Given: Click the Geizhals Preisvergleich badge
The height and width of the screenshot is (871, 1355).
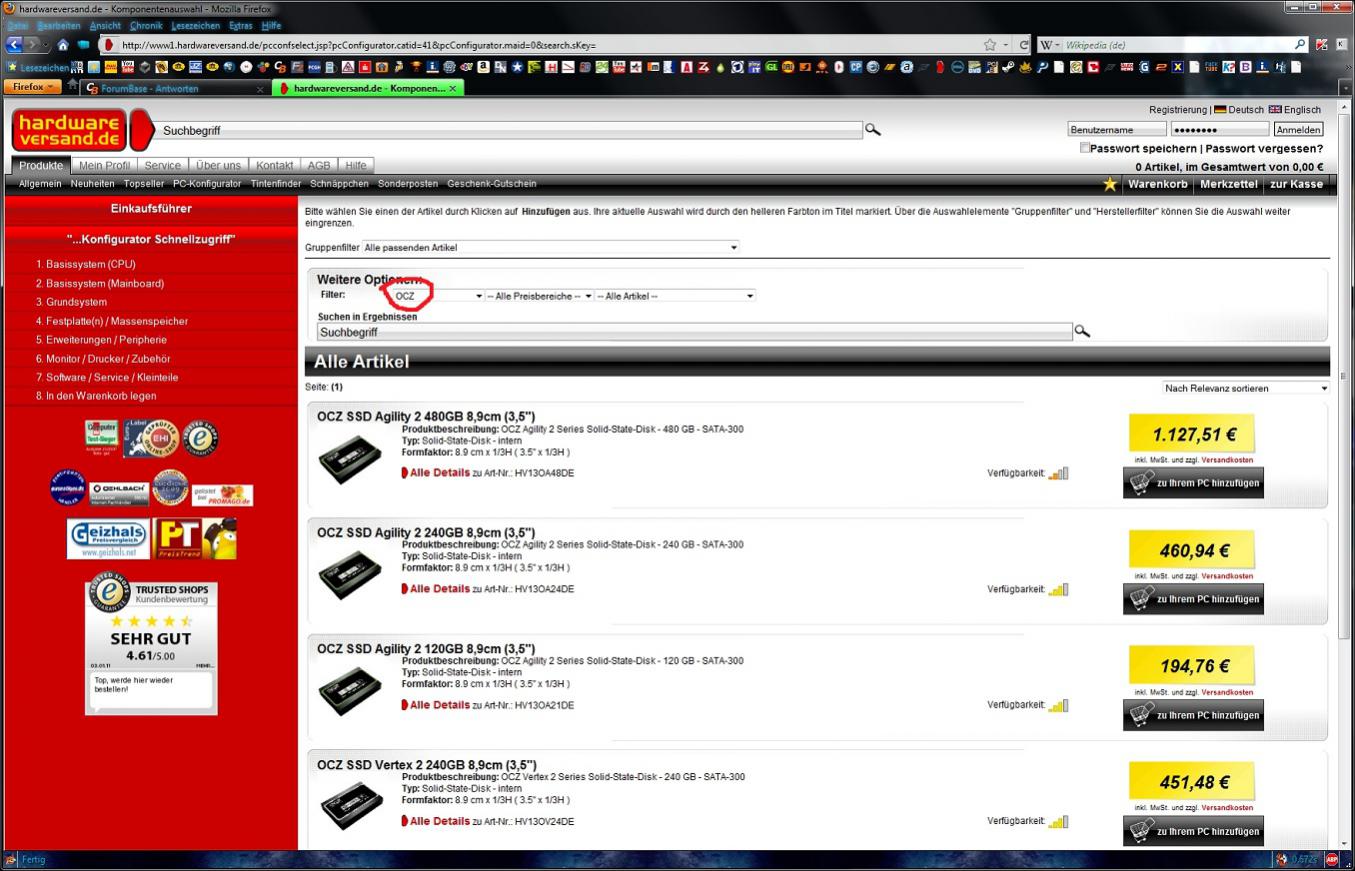Looking at the screenshot, I should point(108,539).
